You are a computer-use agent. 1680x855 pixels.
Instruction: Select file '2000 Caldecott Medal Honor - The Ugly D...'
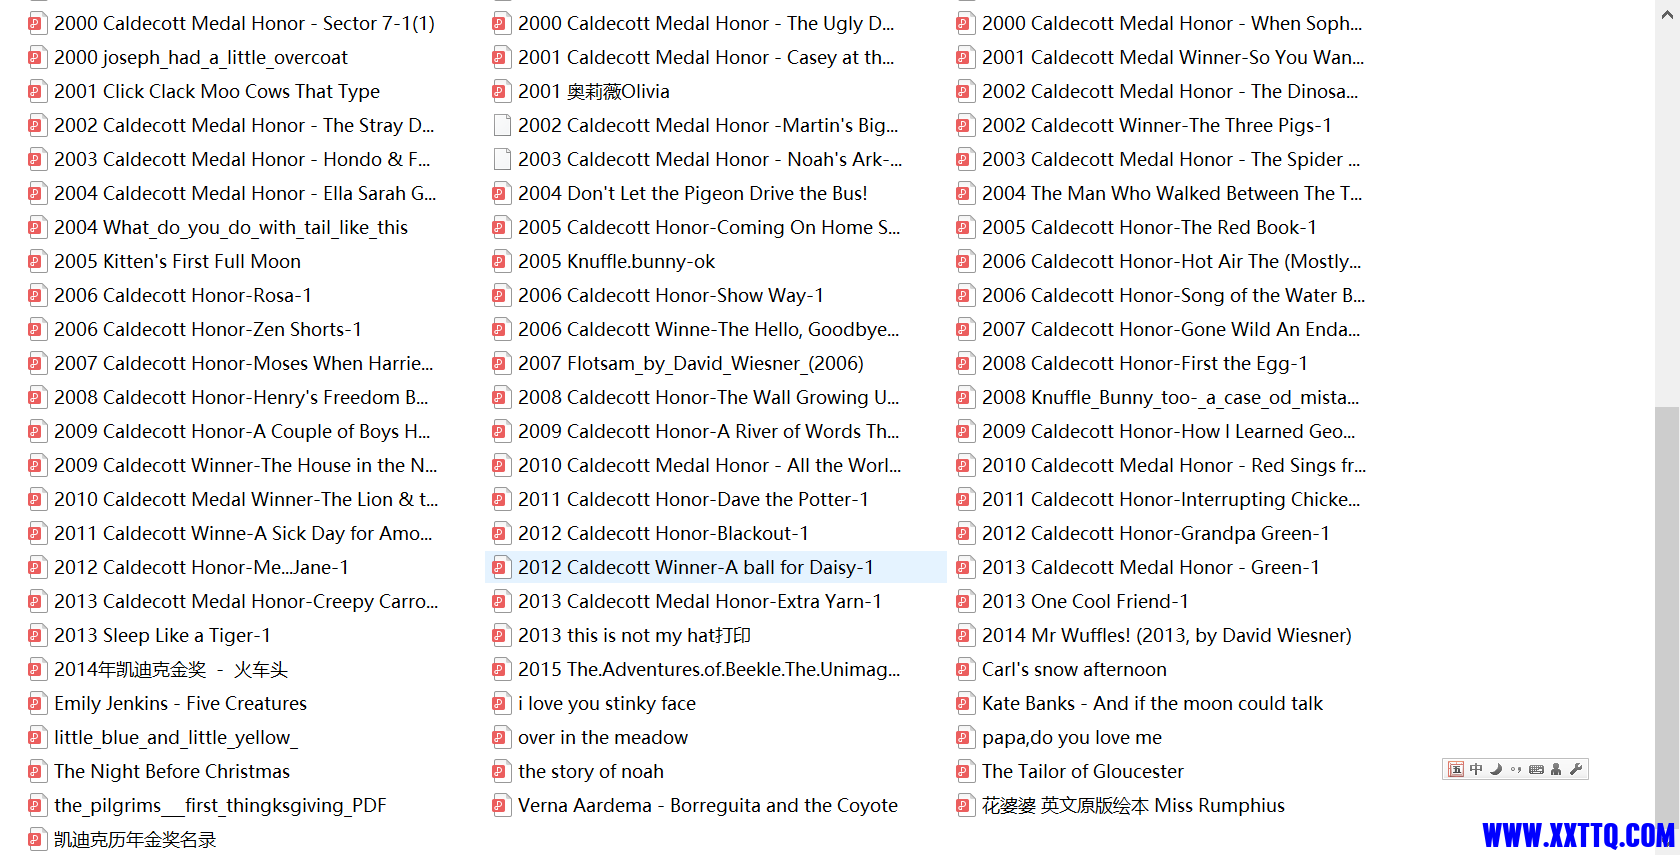point(706,23)
